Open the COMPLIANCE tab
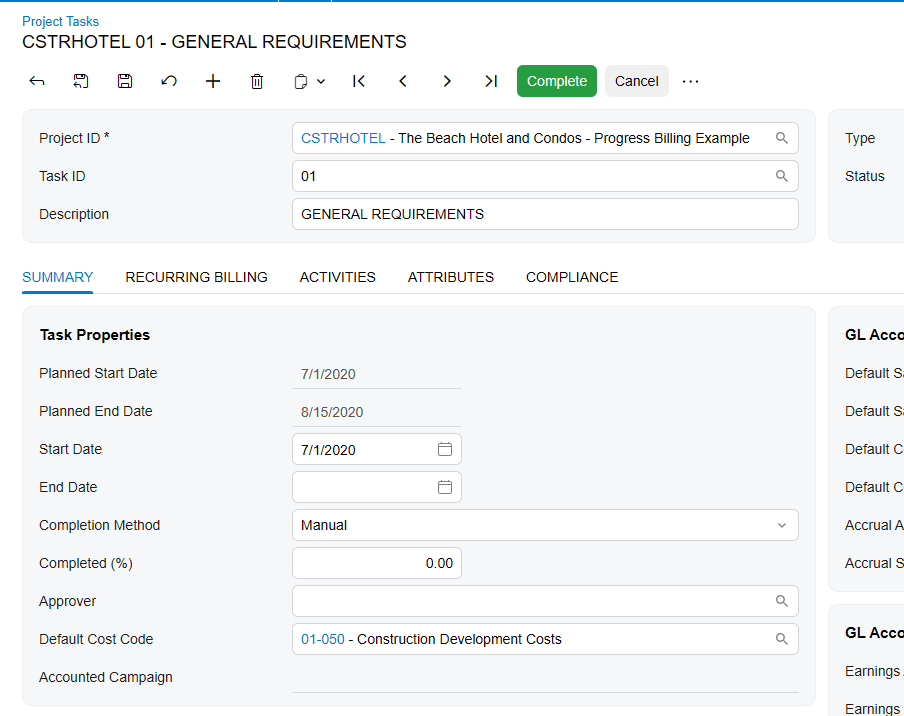This screenshot has height=716, width=904. [x=571, y=277]
